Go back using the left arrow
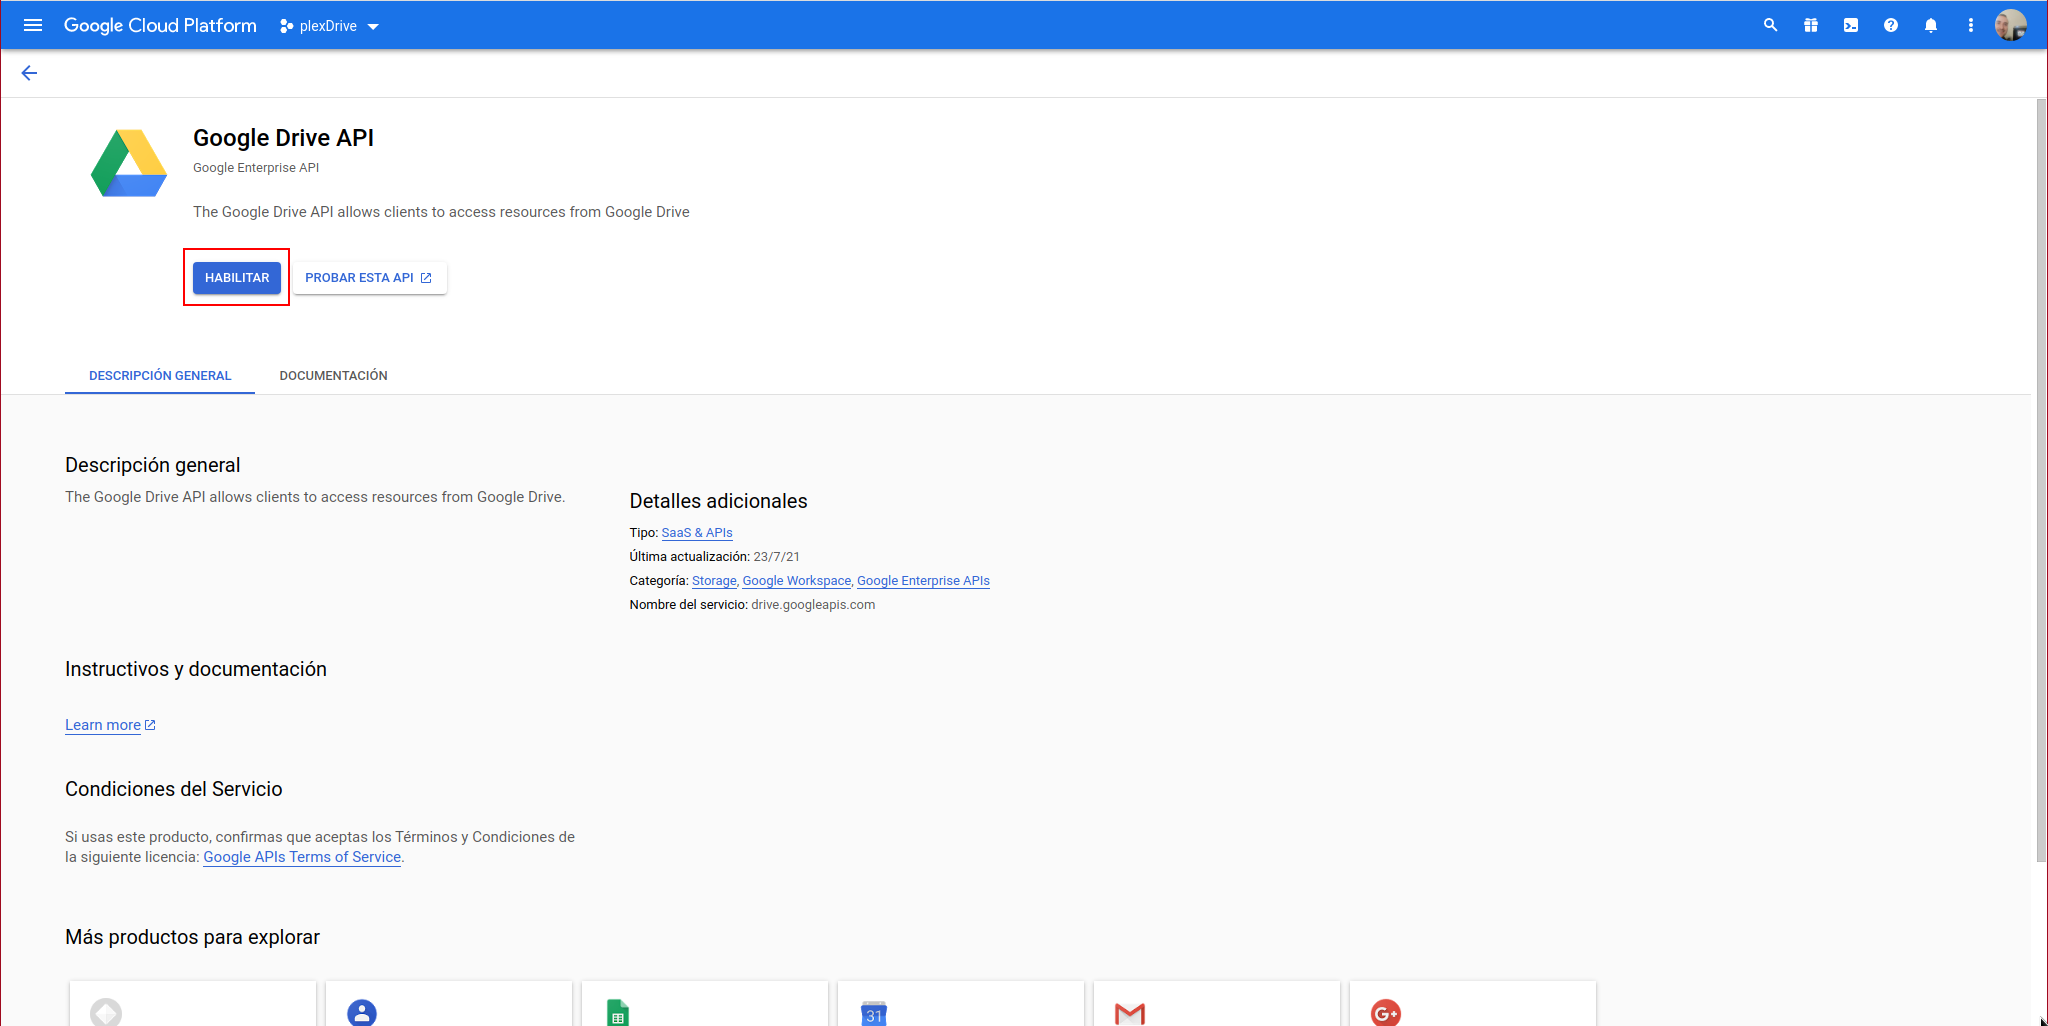Image resolution: width=2048 pixels, height=1026 pixels. pos(29,73)
